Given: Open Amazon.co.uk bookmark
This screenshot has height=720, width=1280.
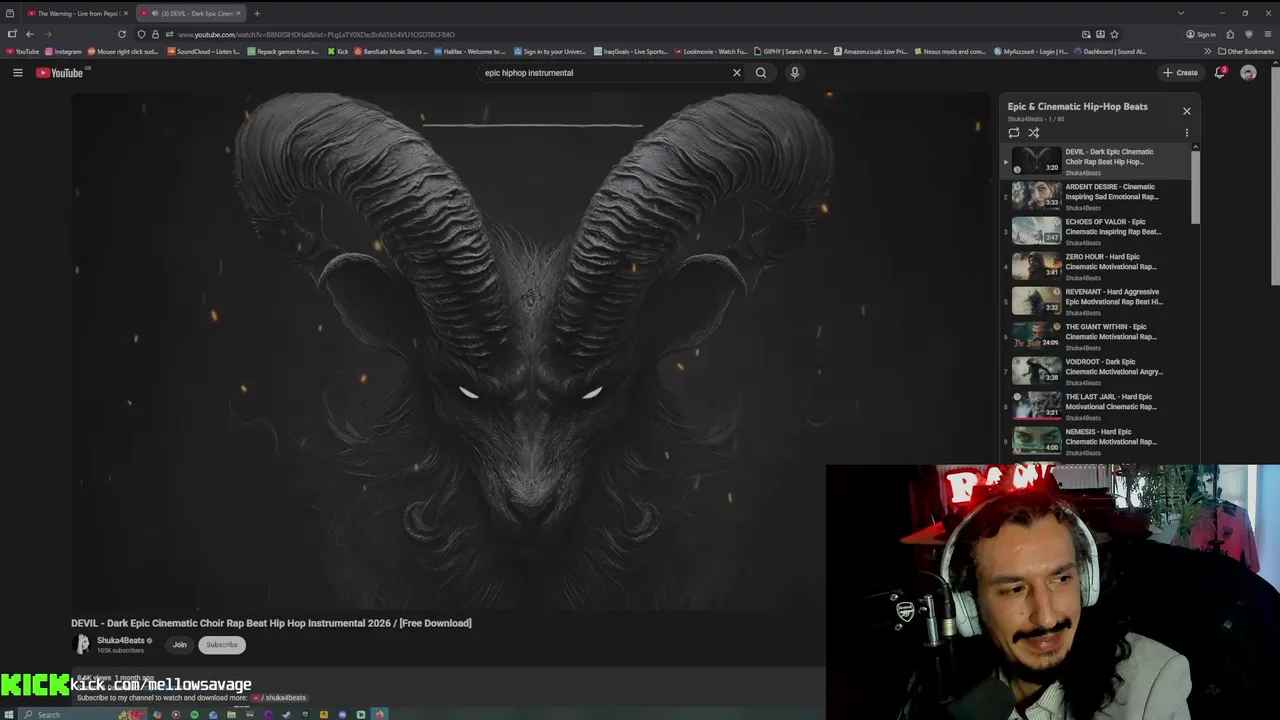Looking at the screenshot, I should [871, 51].
